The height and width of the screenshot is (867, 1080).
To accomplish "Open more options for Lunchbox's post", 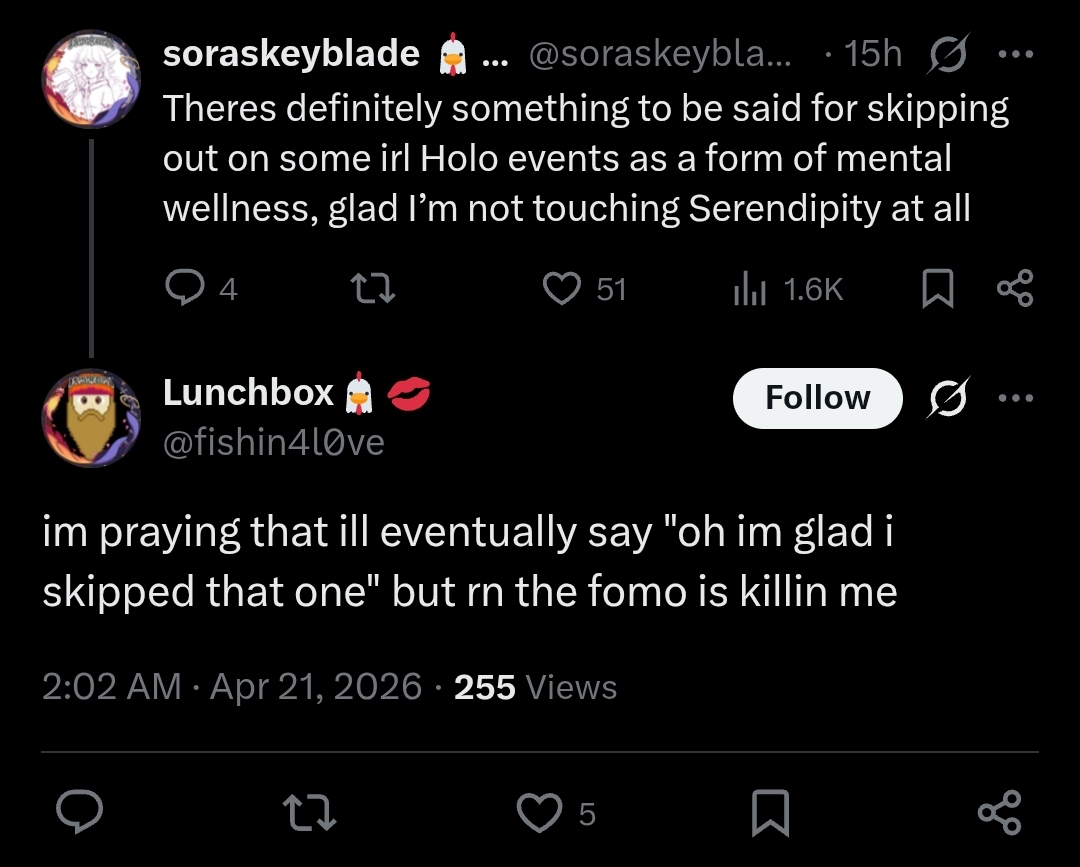I will click(x=1016, y=398).
